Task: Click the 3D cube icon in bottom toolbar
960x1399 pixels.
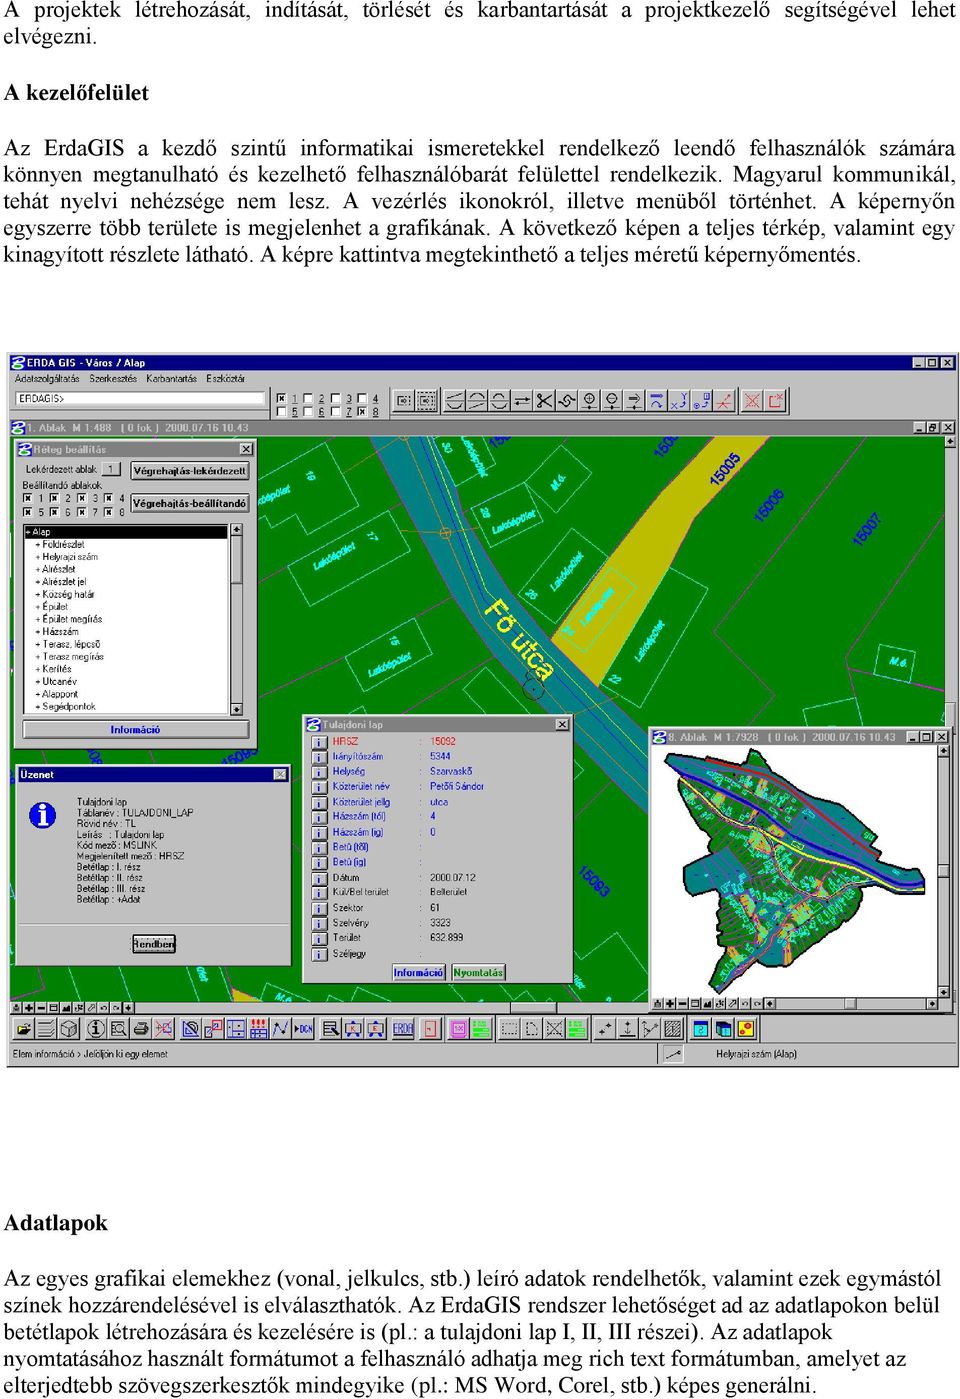Action: [68, 1028]
